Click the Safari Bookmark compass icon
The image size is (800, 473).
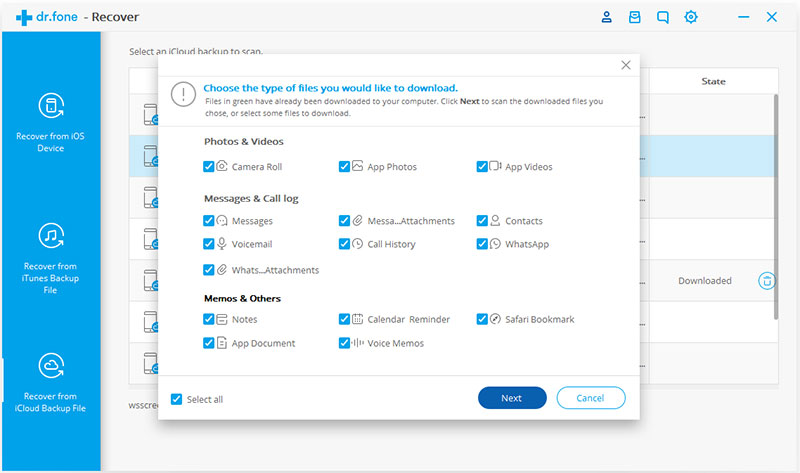pos(495,319)
